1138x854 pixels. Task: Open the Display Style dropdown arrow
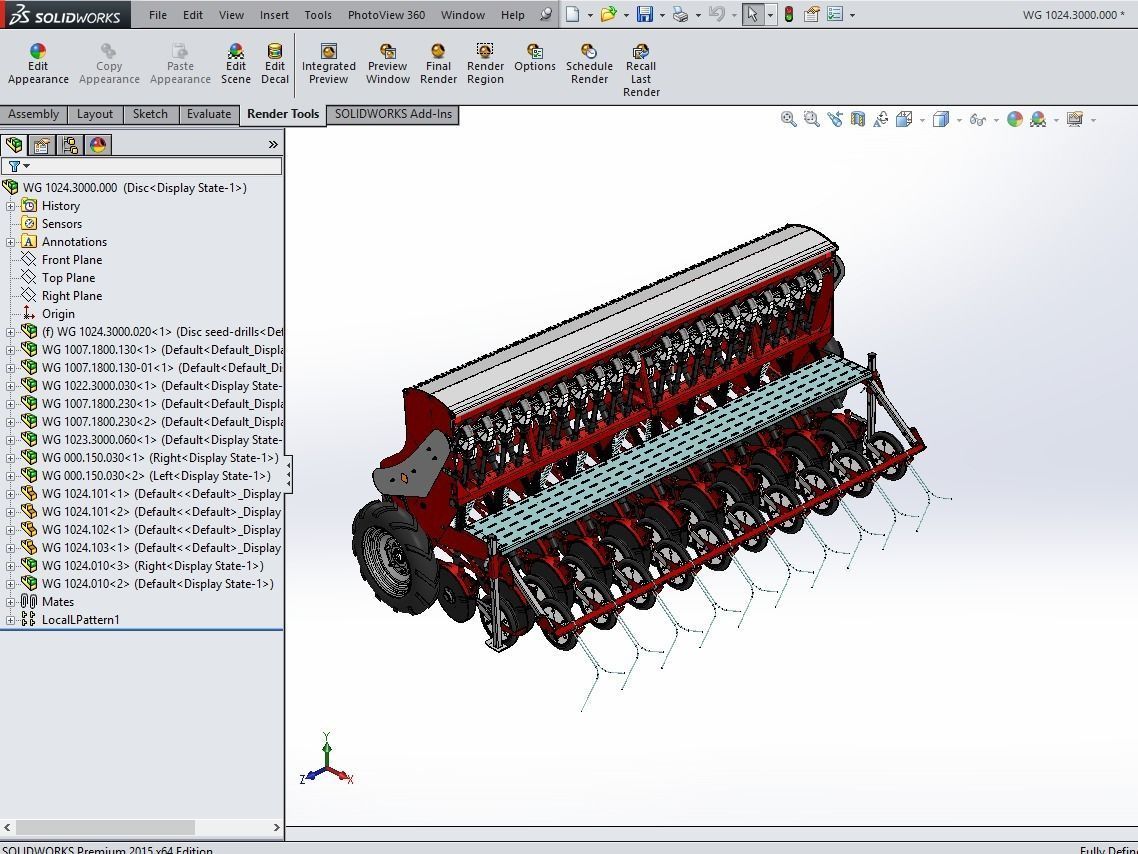coord(959,120)
